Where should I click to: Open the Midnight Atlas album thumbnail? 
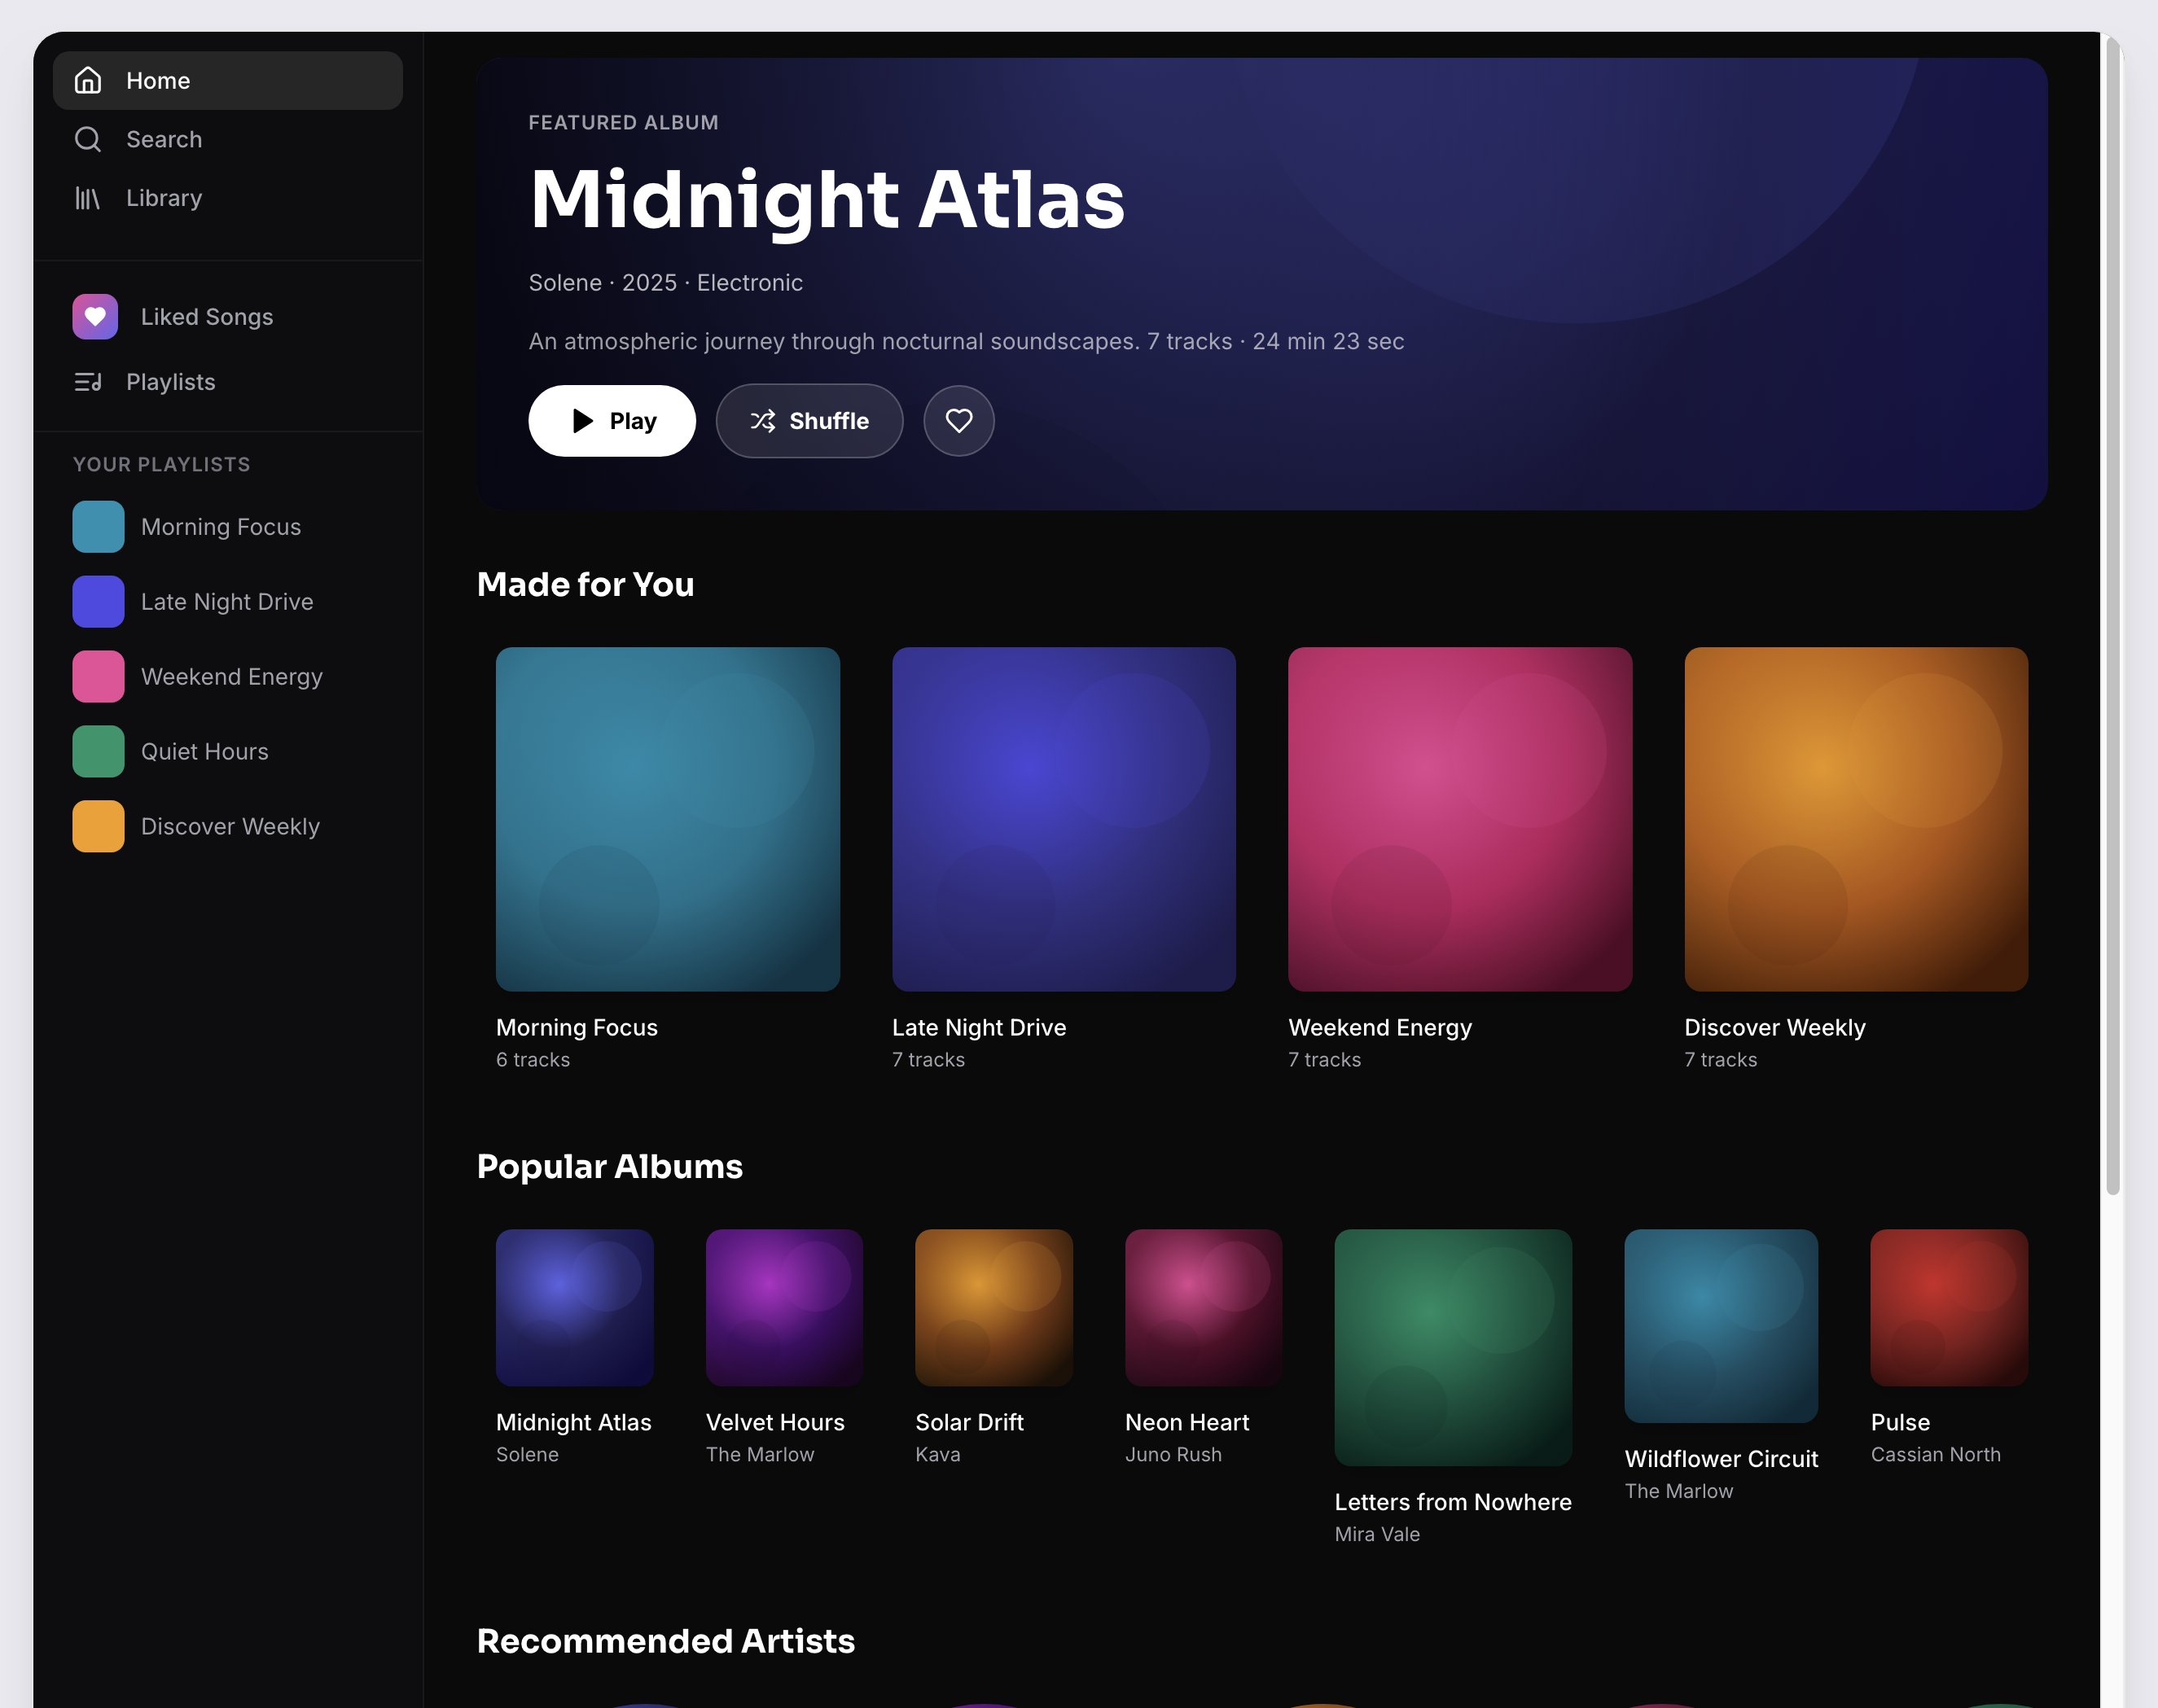(575, 1308)
